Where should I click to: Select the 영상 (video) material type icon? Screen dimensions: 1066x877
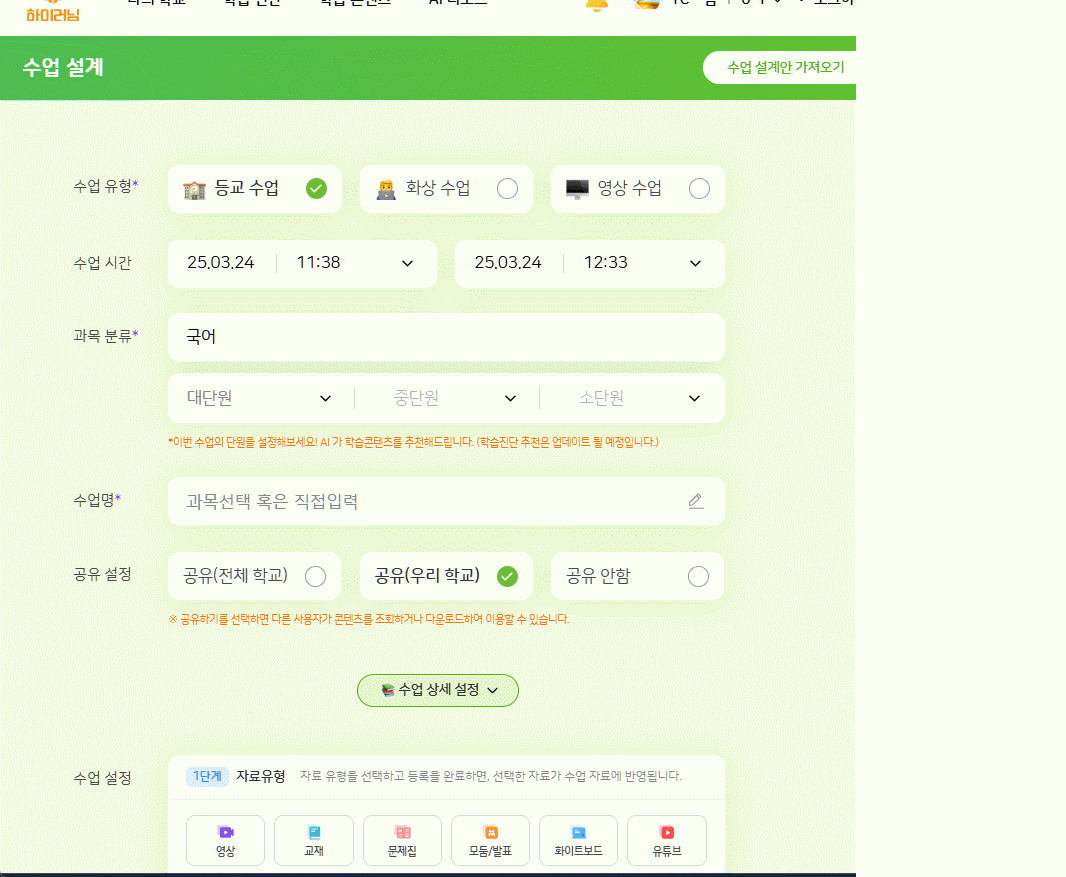pos(225,840)
